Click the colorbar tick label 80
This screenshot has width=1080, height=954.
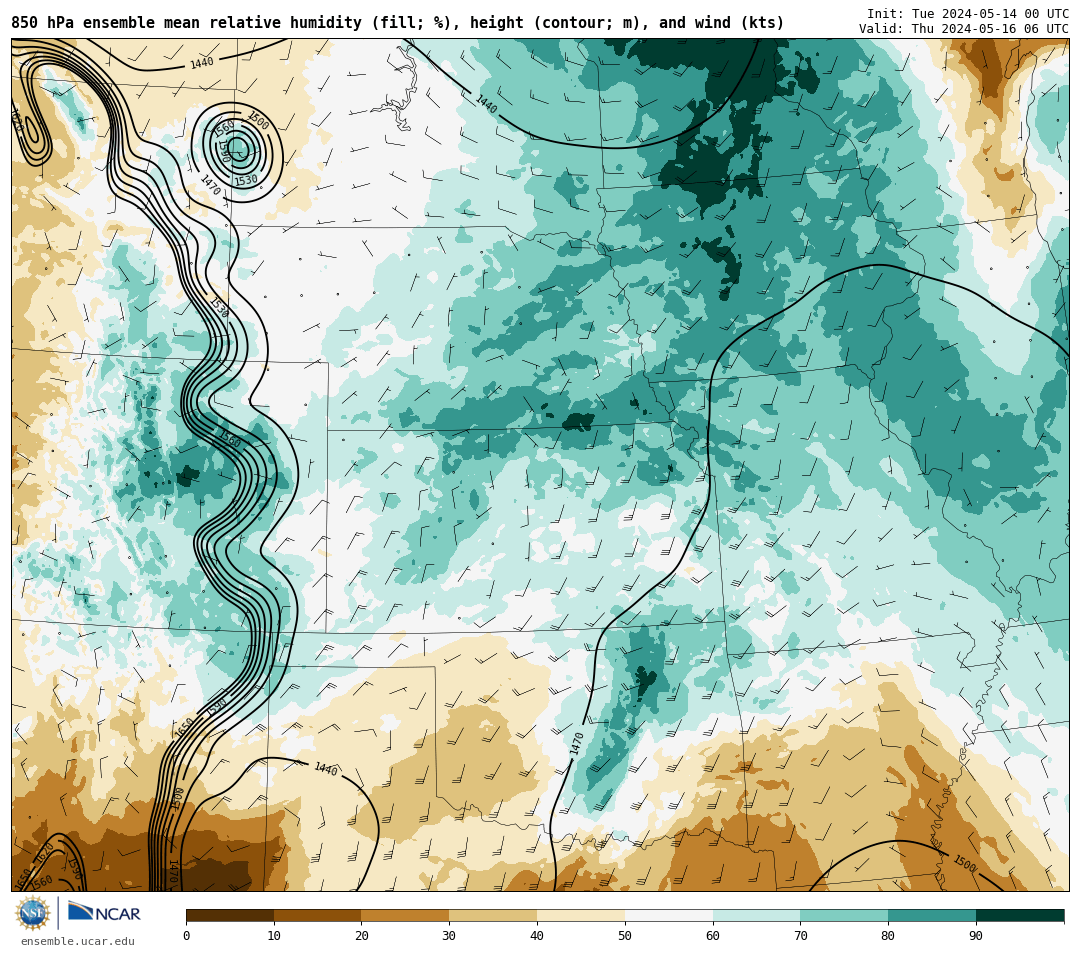(888, 935)
